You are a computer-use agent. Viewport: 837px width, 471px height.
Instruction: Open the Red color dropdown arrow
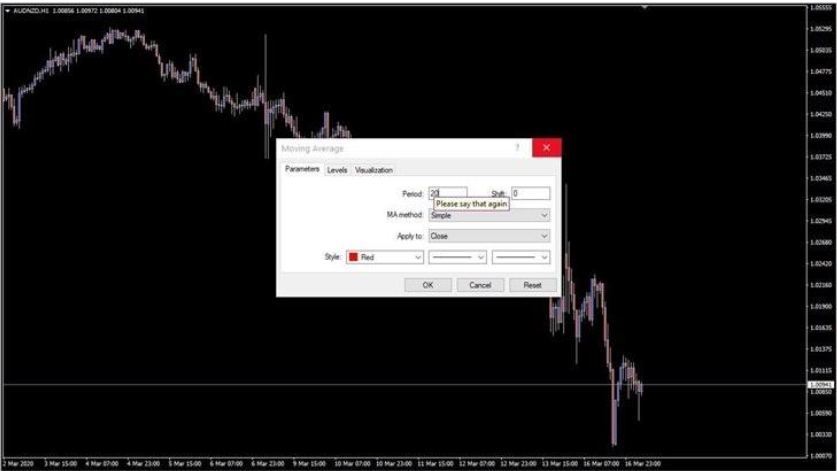pos(416,257)
